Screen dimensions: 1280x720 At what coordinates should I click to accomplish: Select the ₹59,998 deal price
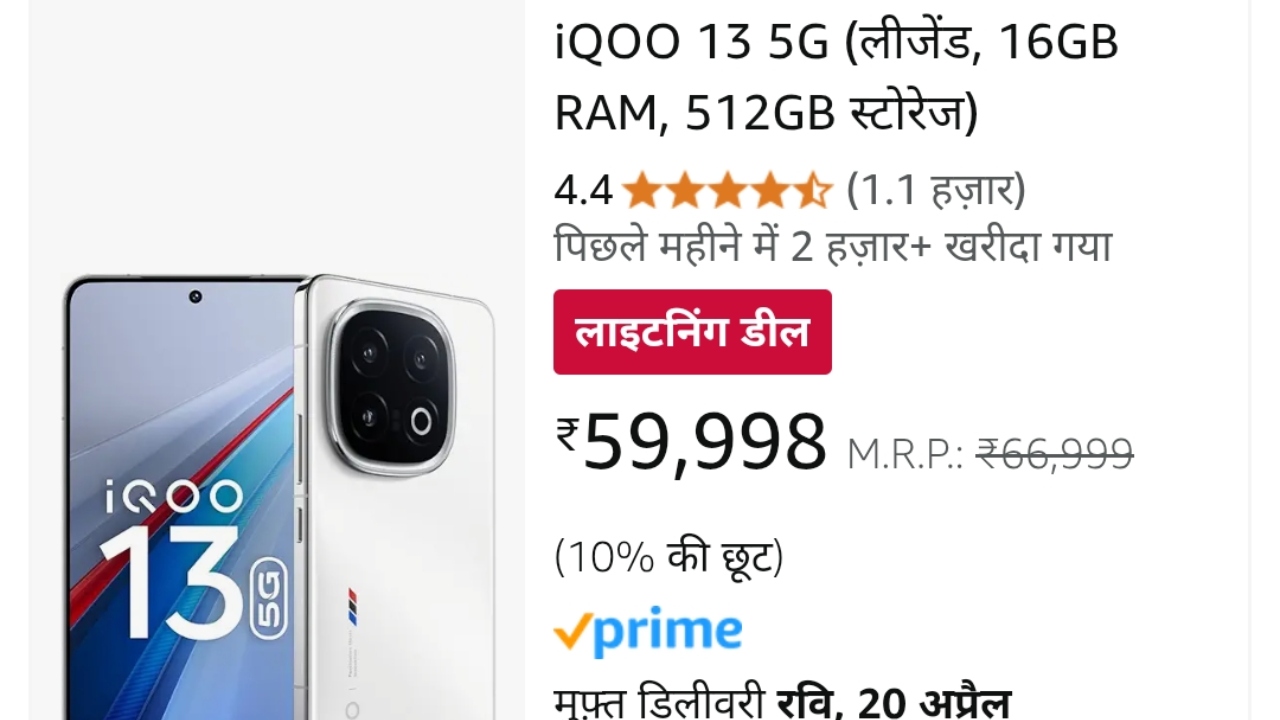693,443
